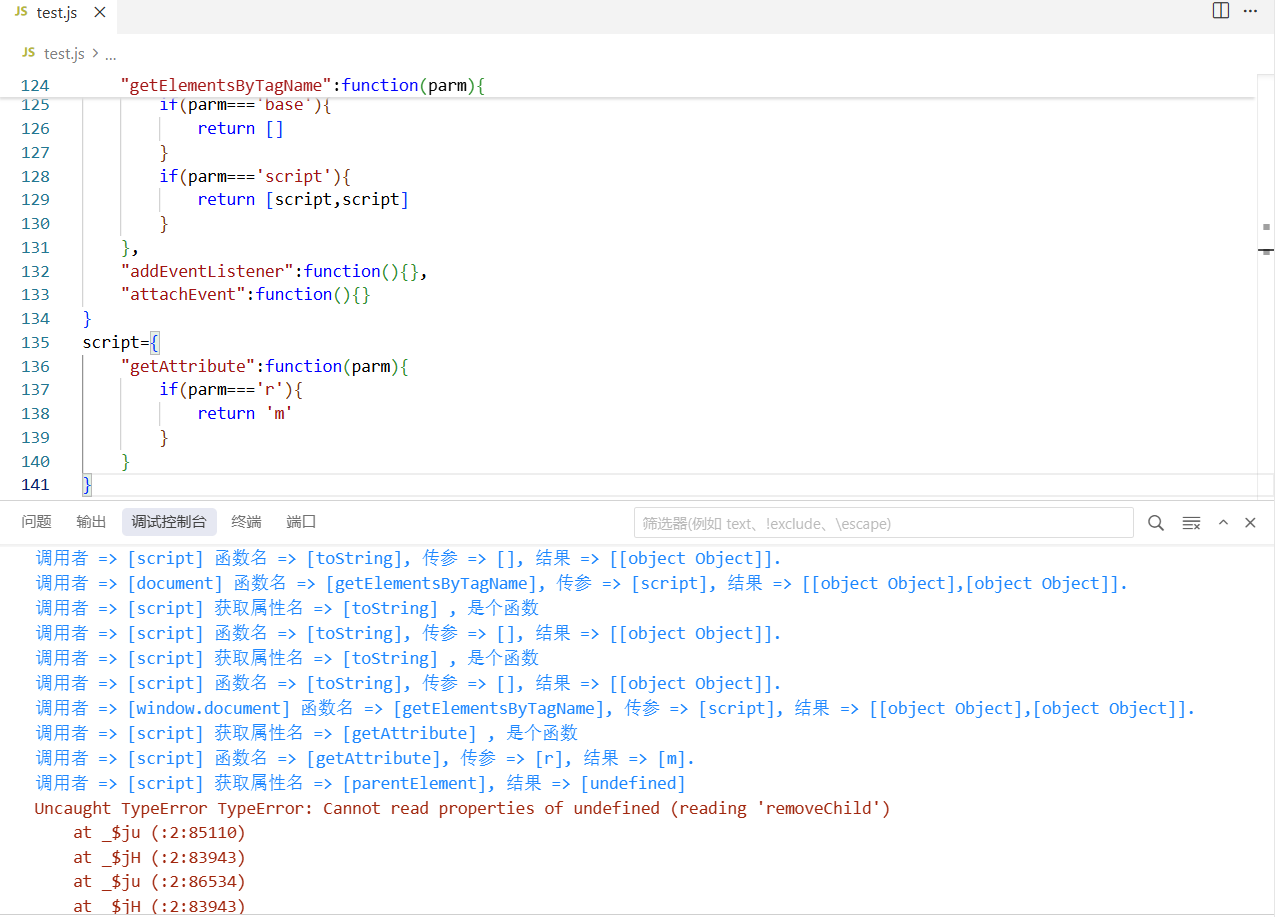The height and width of the screenshot is (917, 1276).
Task: Open the 端口 tab
Action: [x=301, y=522]
